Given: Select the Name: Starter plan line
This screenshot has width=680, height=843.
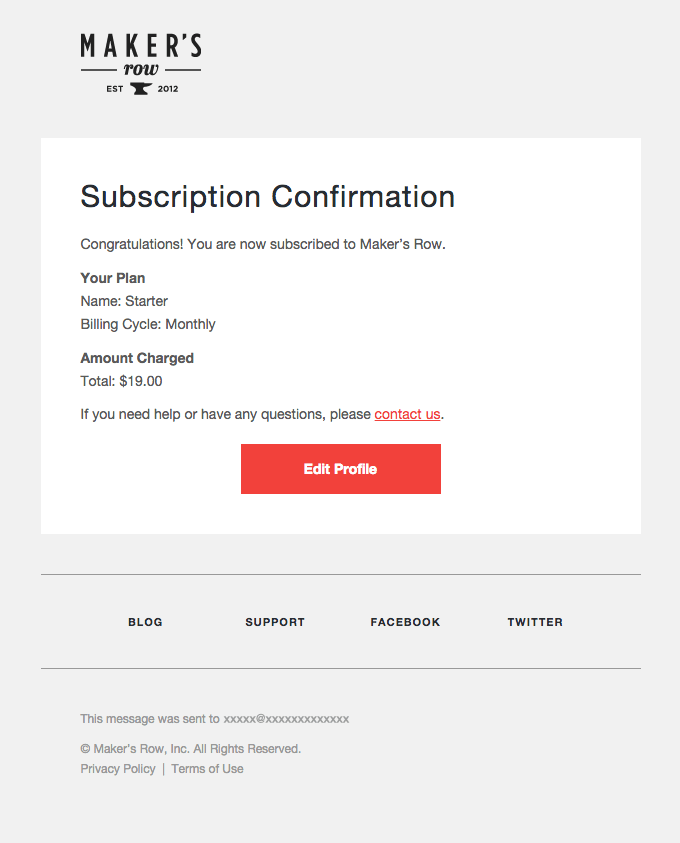Looking at the screenshot, I should pos(124,301).
